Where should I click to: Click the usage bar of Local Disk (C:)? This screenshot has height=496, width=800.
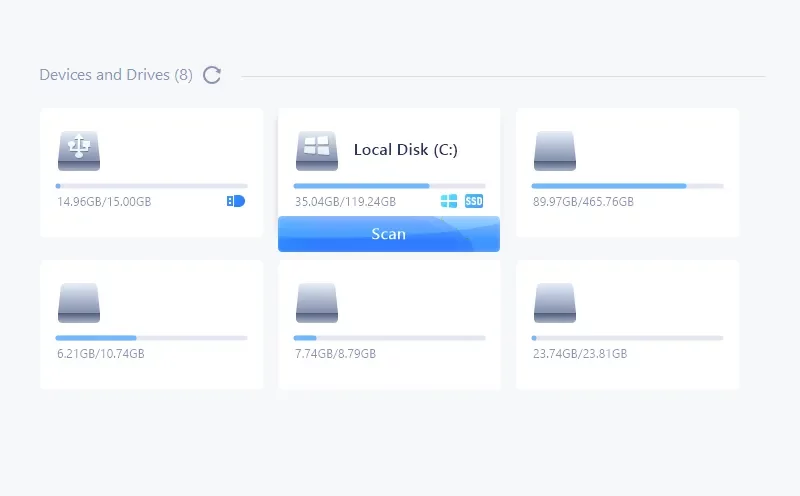389,186
